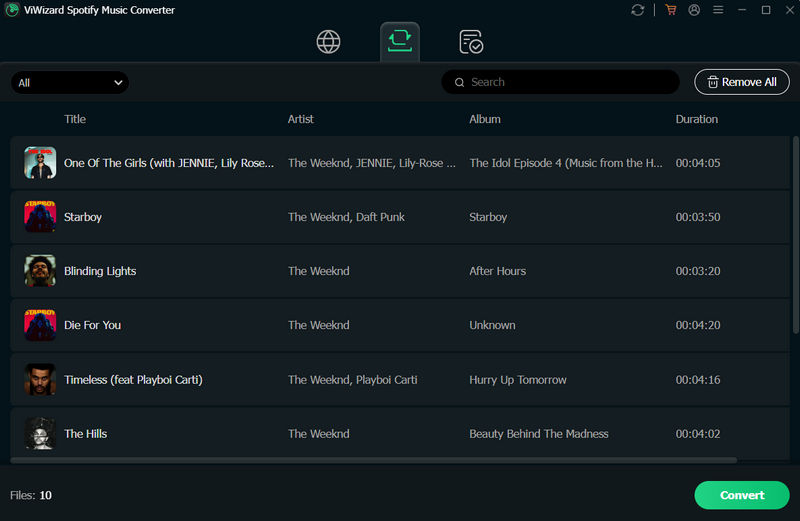Select the Blinding Lights track row
The image size is (800, 521).
(400, 271)
